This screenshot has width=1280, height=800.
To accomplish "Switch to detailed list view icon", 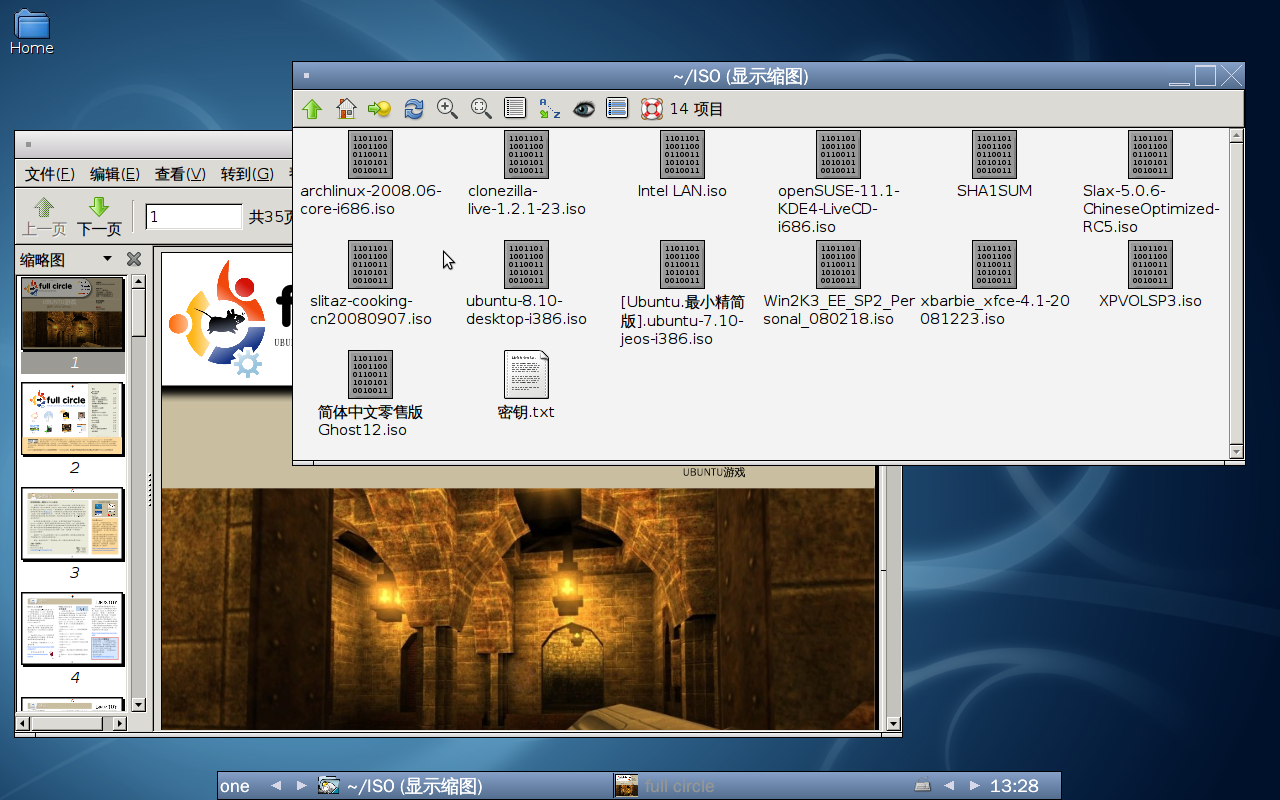I will tap(617, 109).
